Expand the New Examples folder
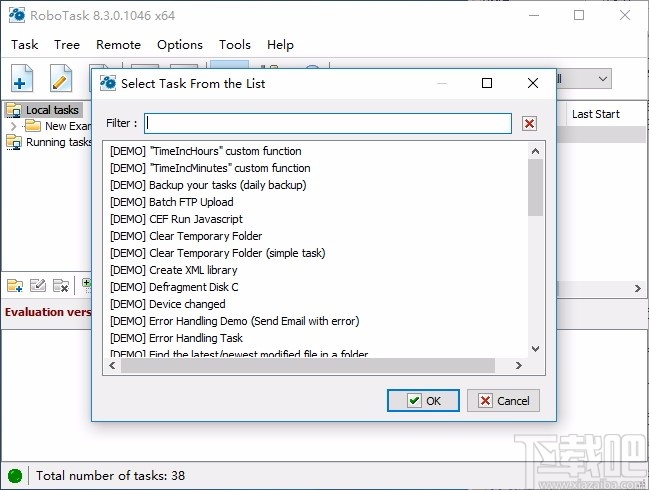 [13, 126]
